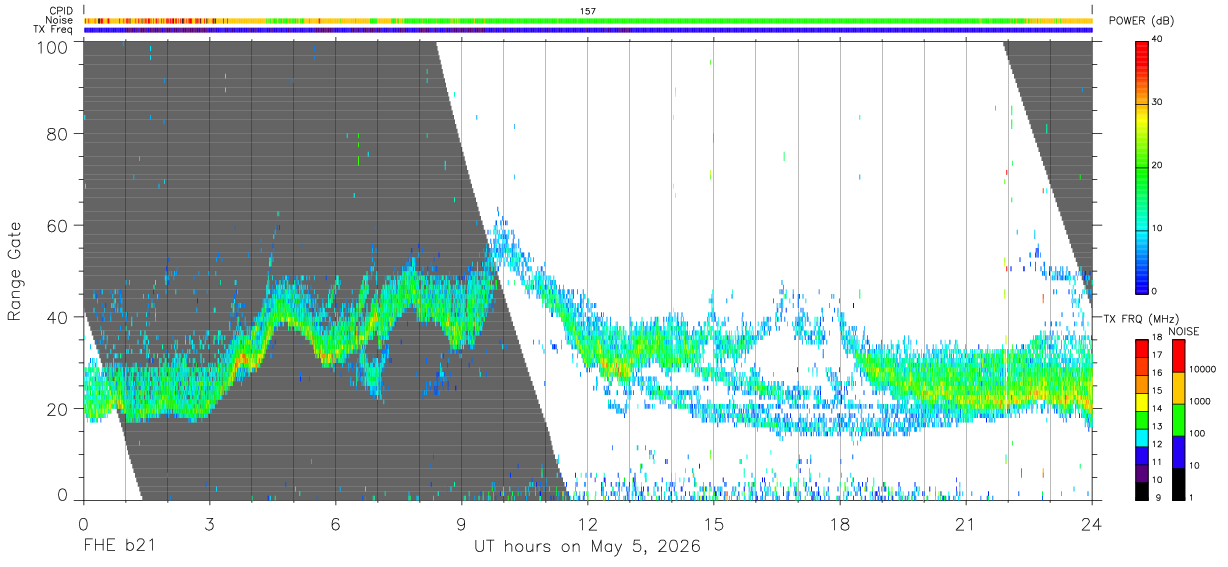Click the TX FRQ (MHz) legend title
1228x567 pixels.
coord(1140,318)
